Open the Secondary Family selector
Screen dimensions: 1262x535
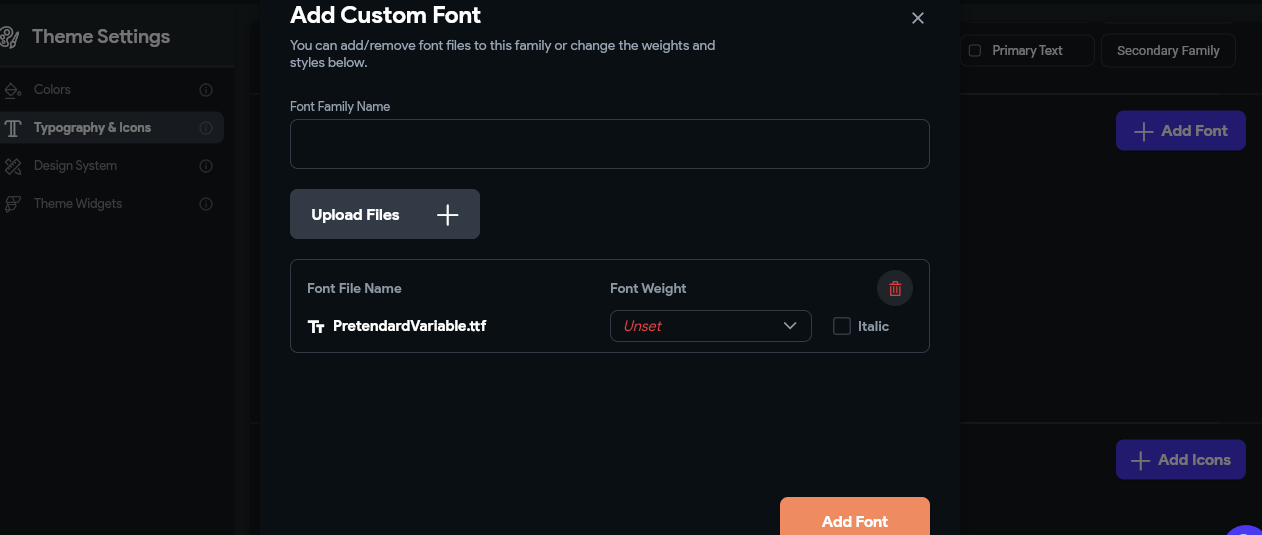(1168, 50)
